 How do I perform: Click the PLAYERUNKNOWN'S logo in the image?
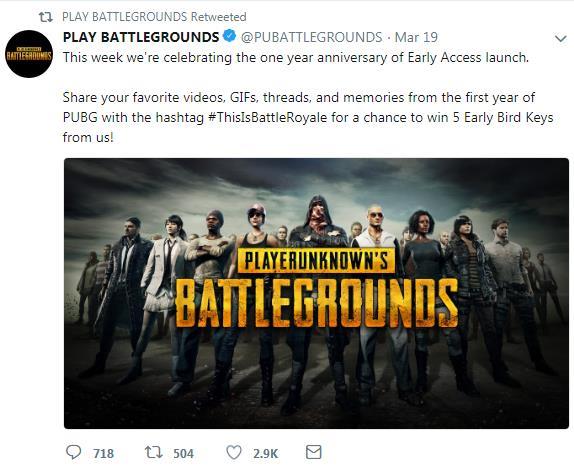coord(316,261)
